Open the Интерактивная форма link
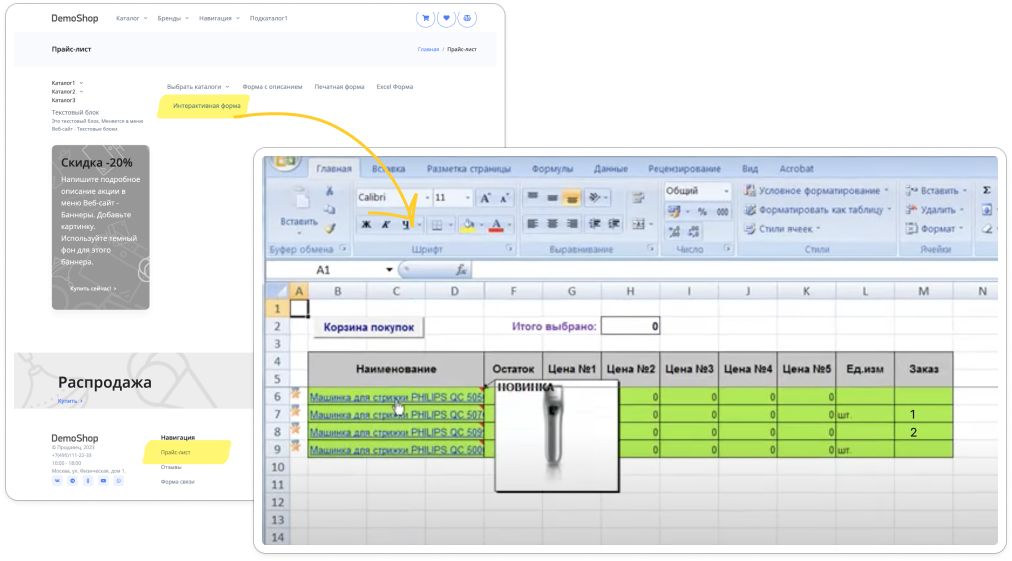Screen dimensions: 1012x561 click(x=207, y=106)
